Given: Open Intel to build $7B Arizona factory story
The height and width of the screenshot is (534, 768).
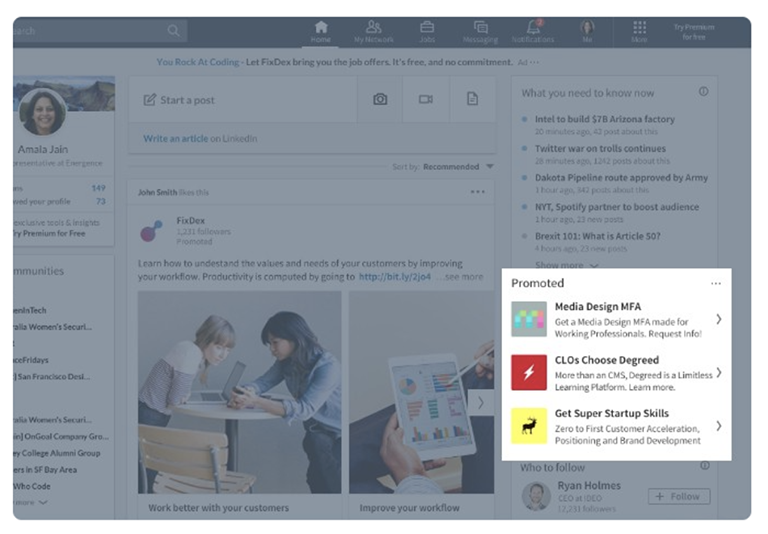Looking at the screenshot, I should [604, 119].
